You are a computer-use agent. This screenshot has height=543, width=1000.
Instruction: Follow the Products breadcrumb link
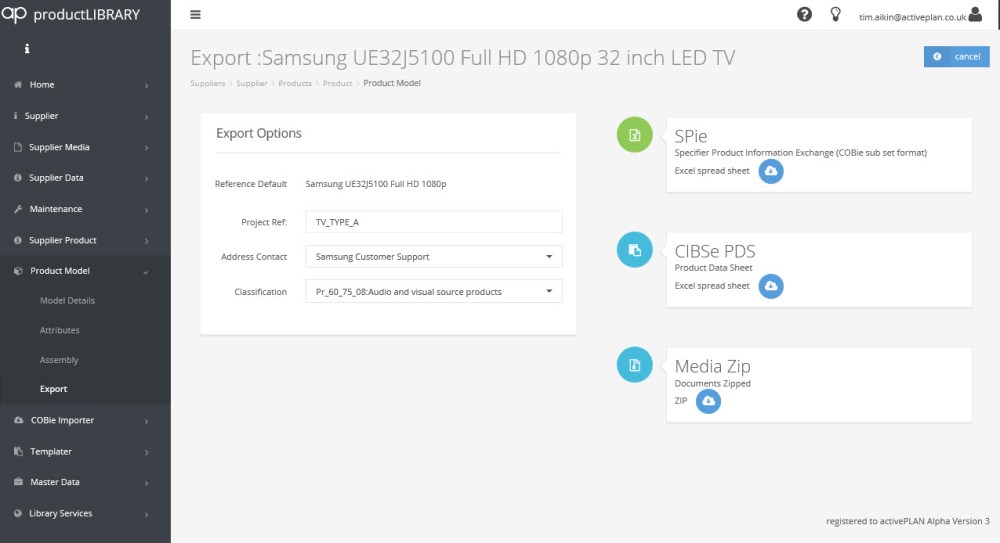295,83
